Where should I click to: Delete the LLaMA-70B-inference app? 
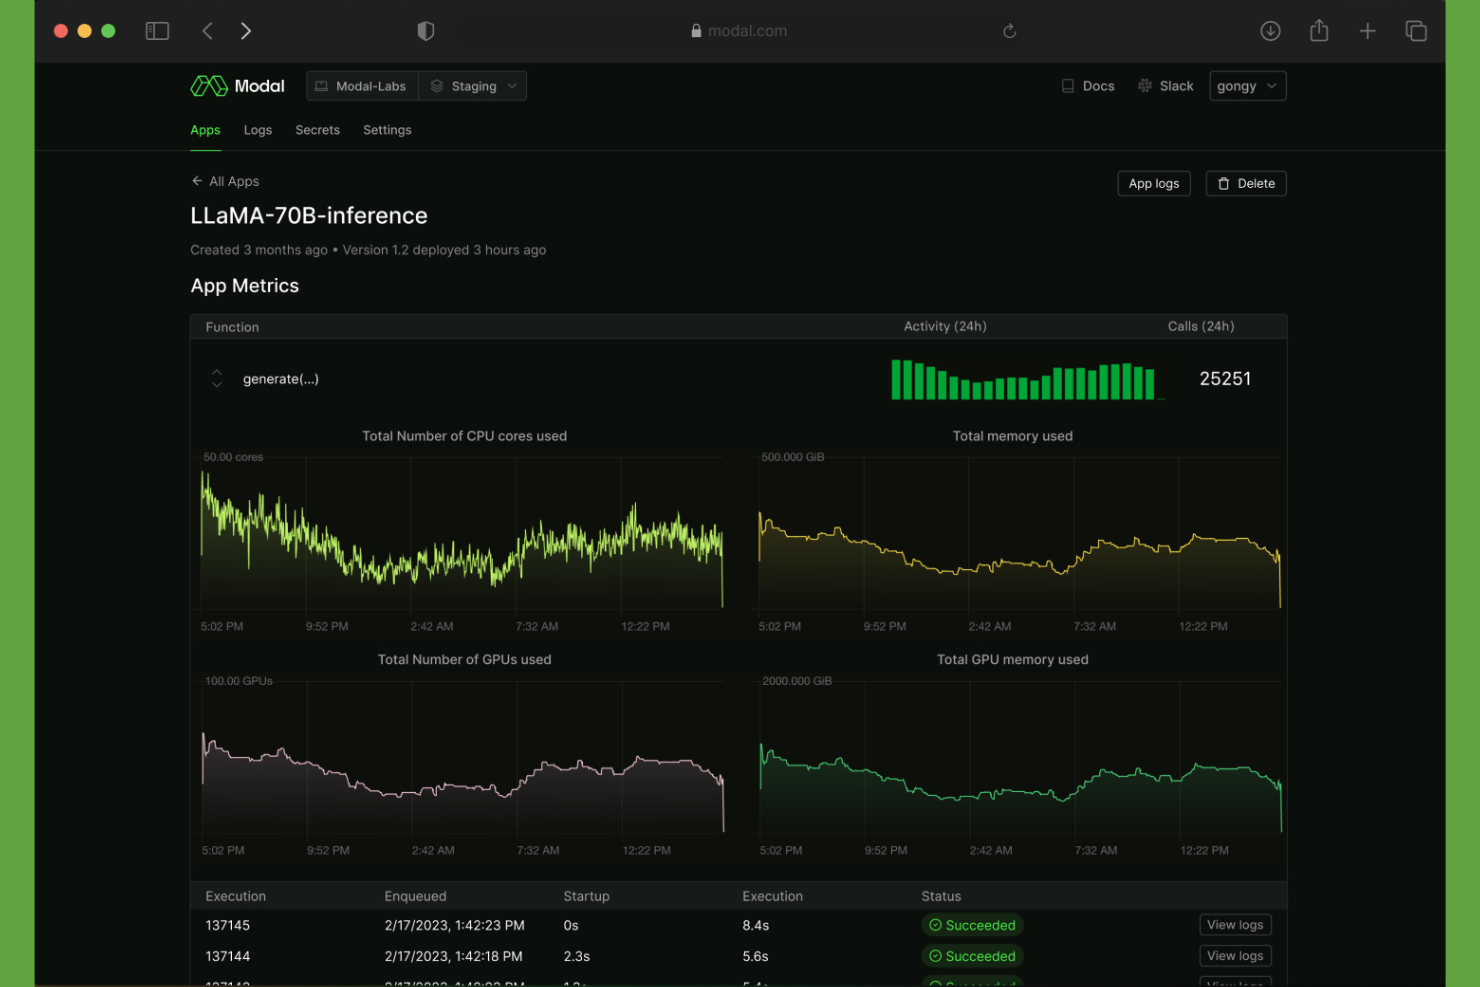click(x=1246, y=184)
